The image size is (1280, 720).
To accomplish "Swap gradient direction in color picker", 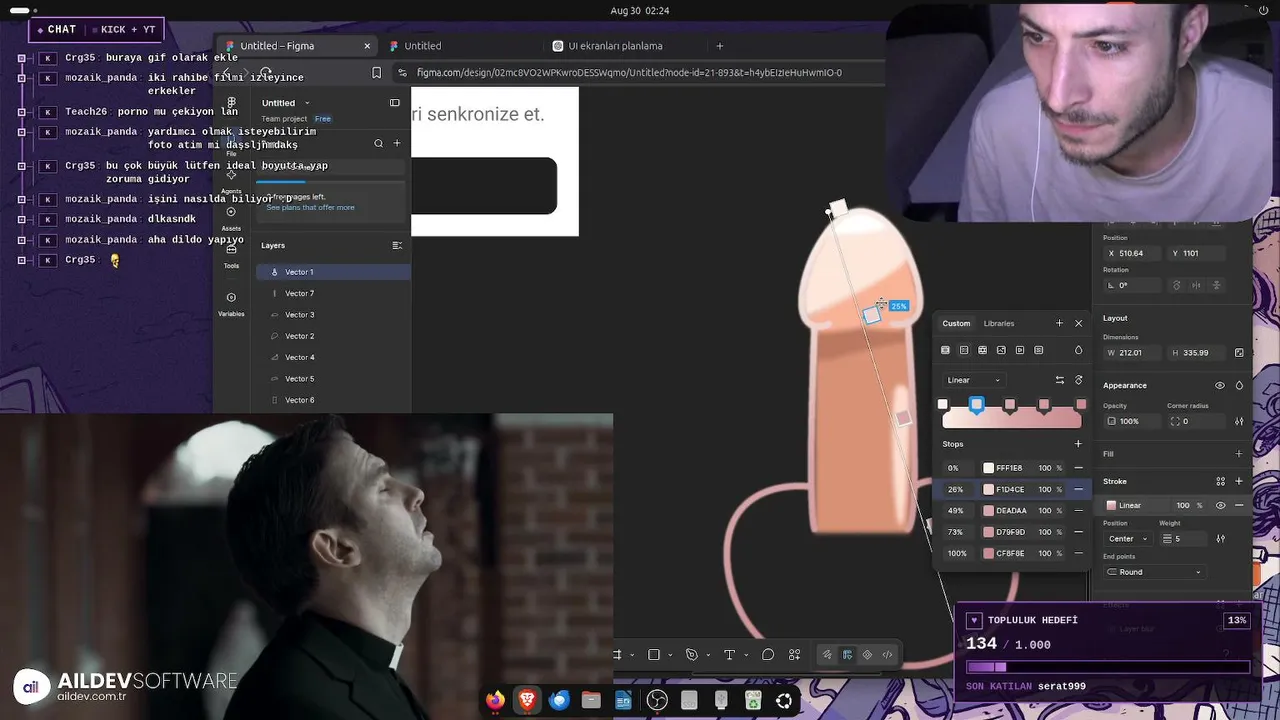I will pos(1060,380).
